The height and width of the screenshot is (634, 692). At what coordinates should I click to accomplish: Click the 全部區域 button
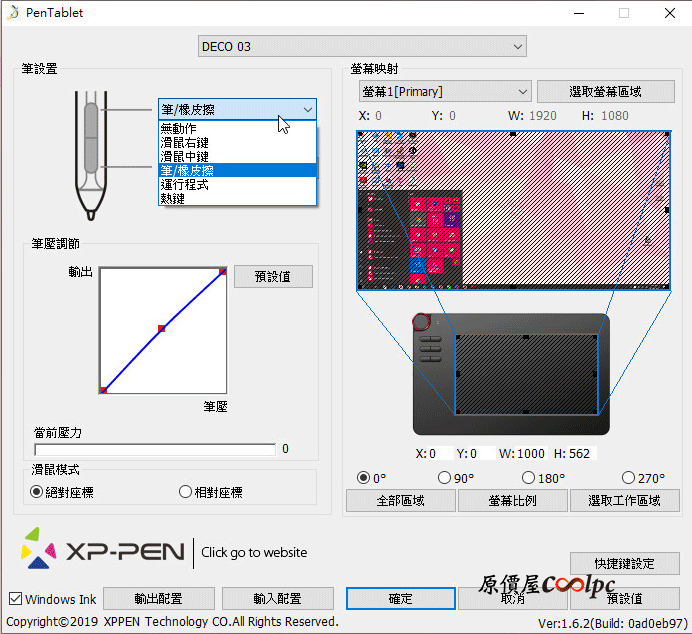coord(401,501)
